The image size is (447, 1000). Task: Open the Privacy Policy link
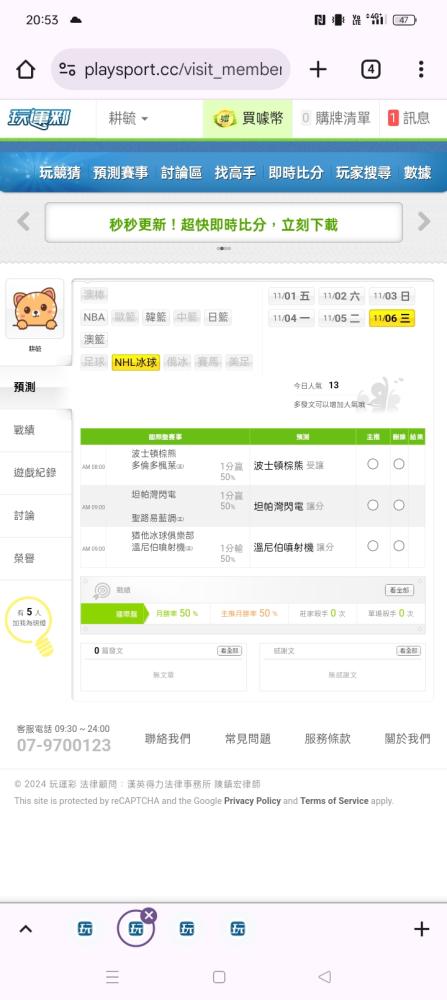coord(253,800)
